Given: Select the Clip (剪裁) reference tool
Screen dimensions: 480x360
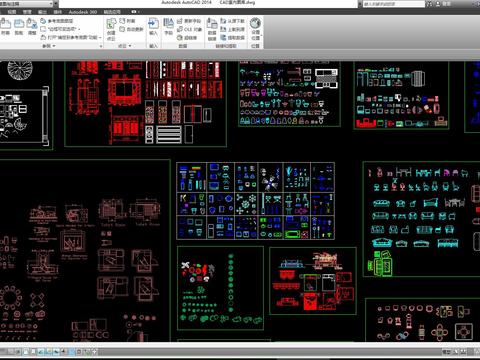Looking at the screenshot, I should tap(19, 27).
